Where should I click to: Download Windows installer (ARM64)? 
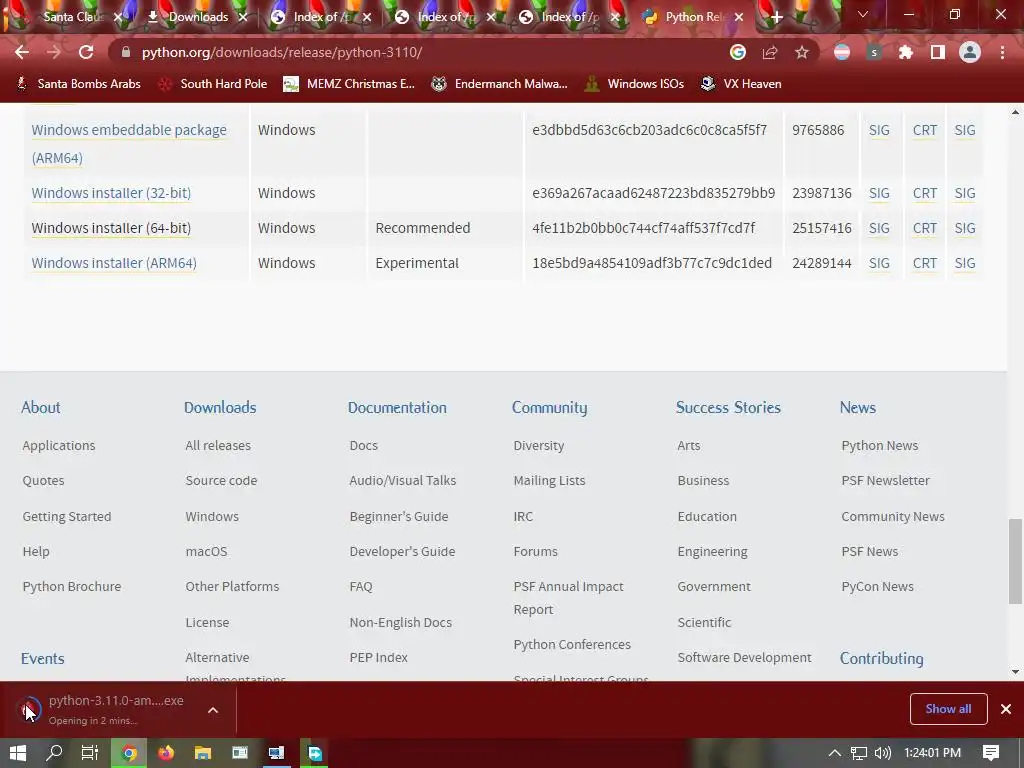[114, 263]
